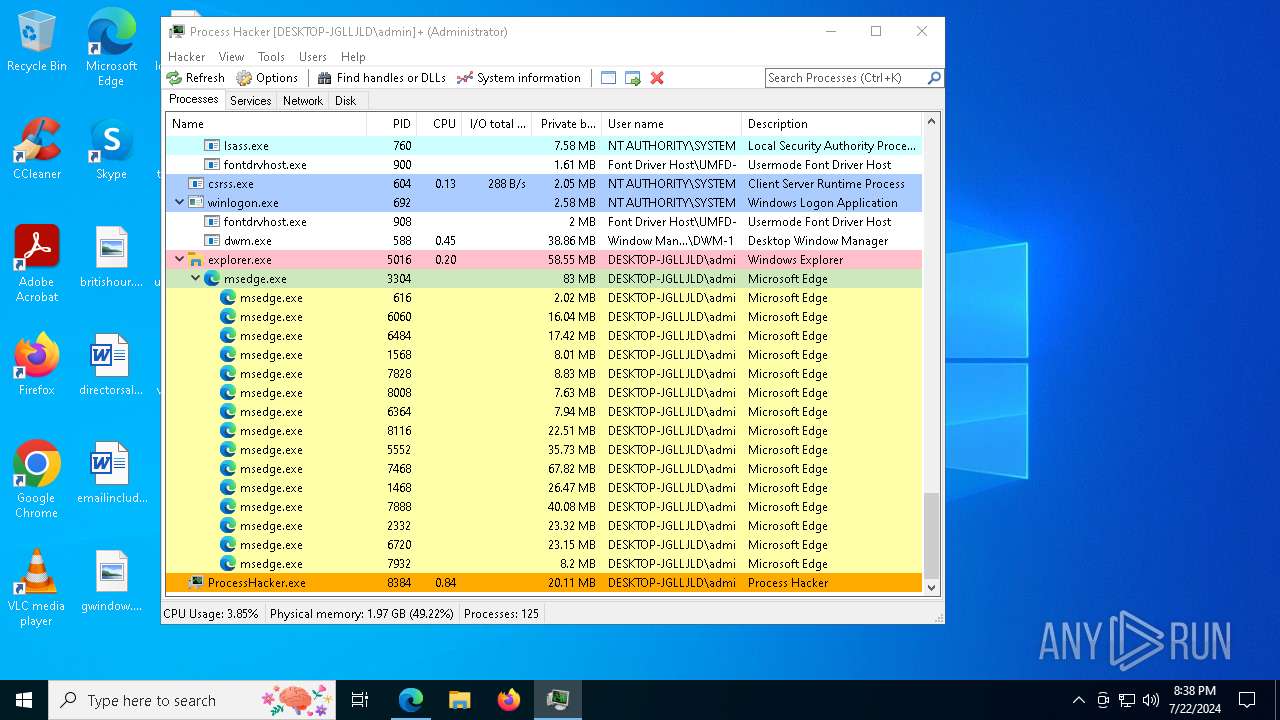Open Skype desktop shortcut

(x=111, y=149)
